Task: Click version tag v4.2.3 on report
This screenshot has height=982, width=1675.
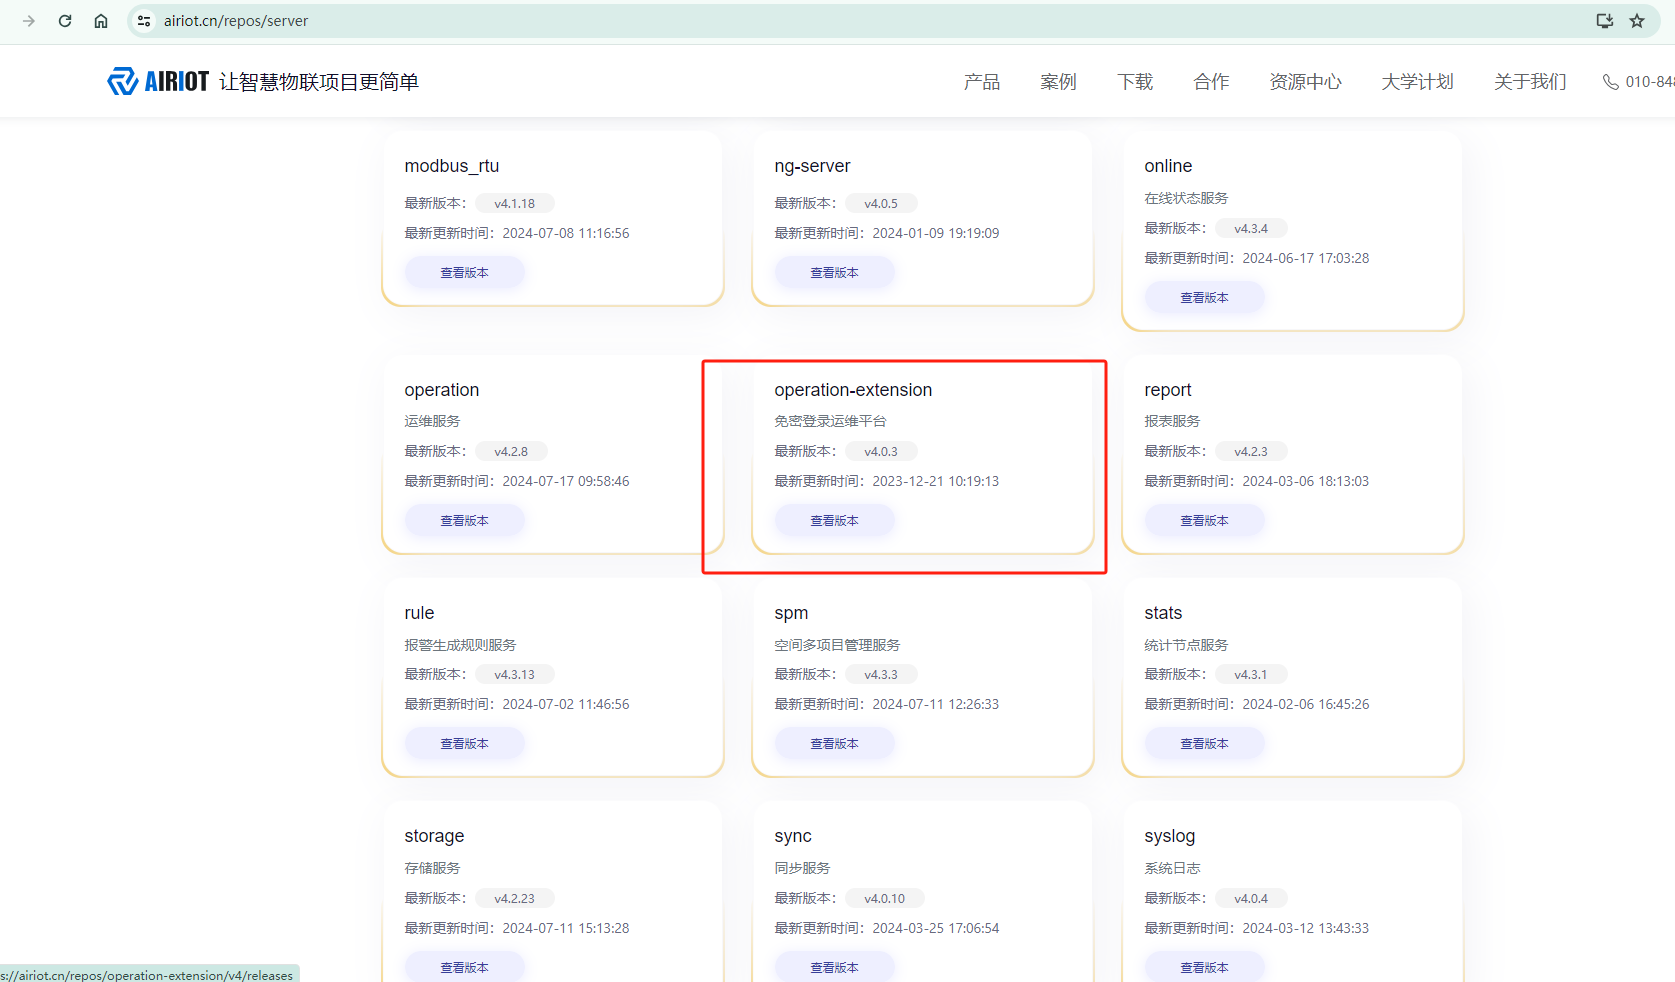Action: tap(1251, 451)
